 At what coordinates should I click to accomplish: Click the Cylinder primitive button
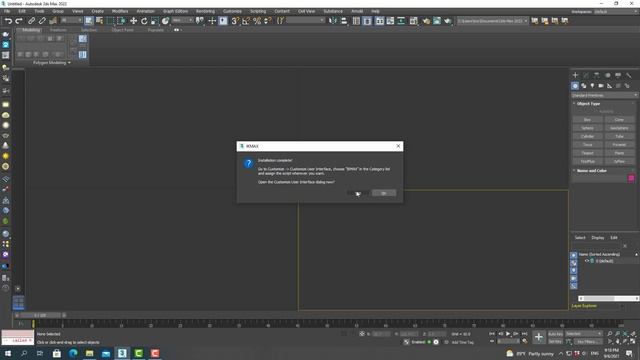click(587, 136)
